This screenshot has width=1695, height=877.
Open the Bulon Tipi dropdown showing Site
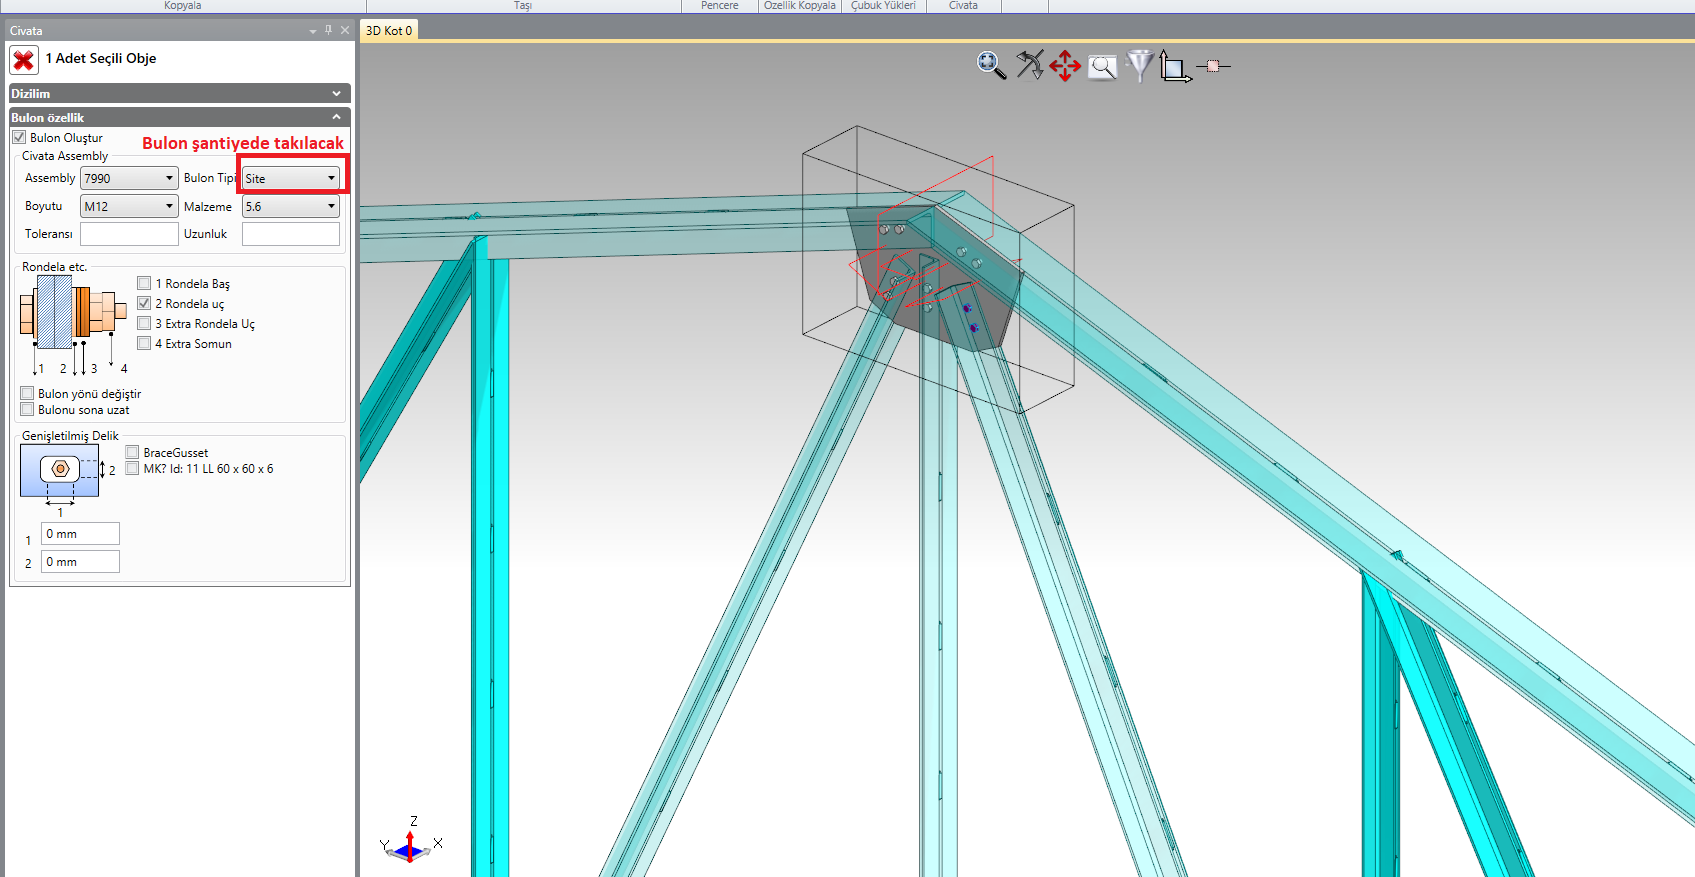click(x=291, y=178)
